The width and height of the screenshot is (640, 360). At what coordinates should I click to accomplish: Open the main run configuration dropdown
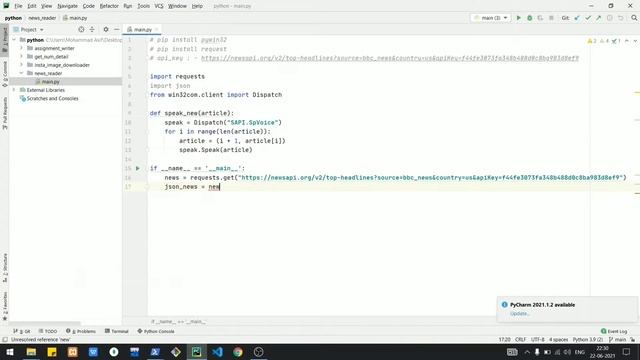(x=491, y=18)
